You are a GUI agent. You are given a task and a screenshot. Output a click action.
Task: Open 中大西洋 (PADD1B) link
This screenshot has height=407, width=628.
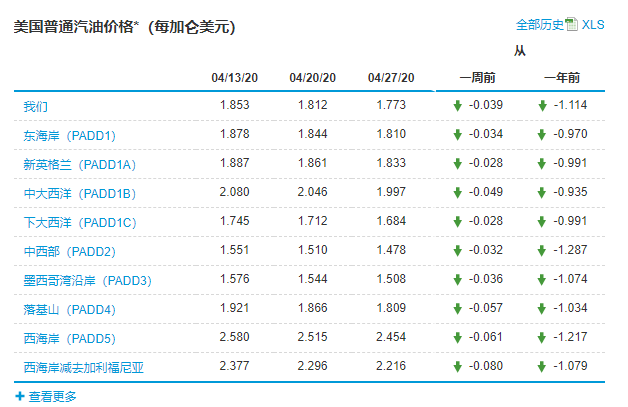click(80, 194)
